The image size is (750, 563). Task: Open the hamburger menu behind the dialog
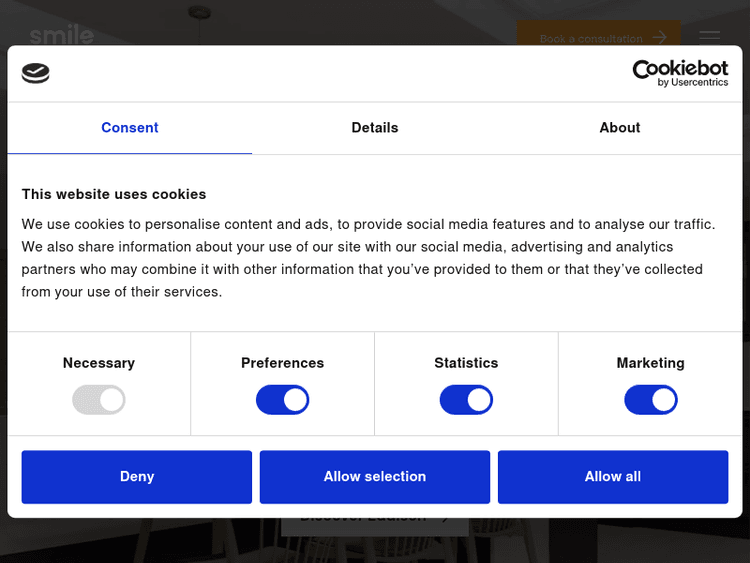(709, 36)
